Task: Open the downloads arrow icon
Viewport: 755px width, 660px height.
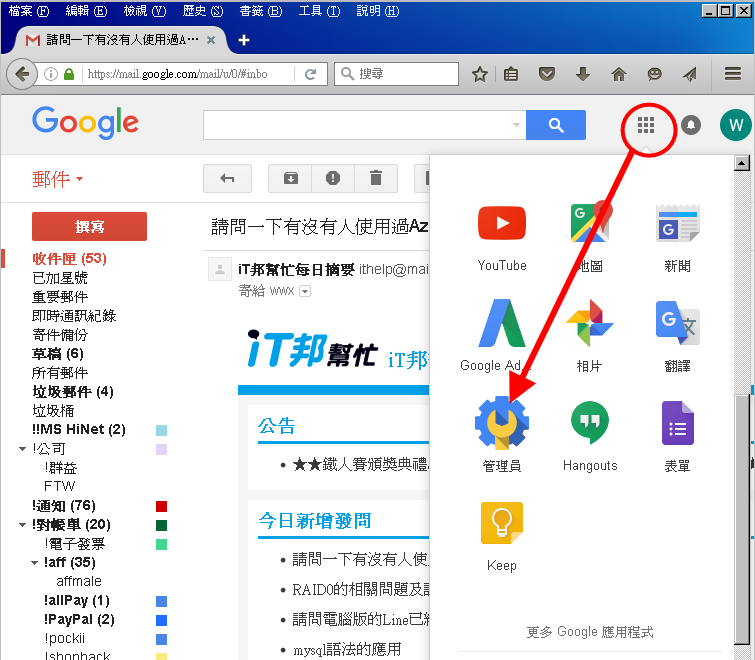Action: click(x=583, y=74)
